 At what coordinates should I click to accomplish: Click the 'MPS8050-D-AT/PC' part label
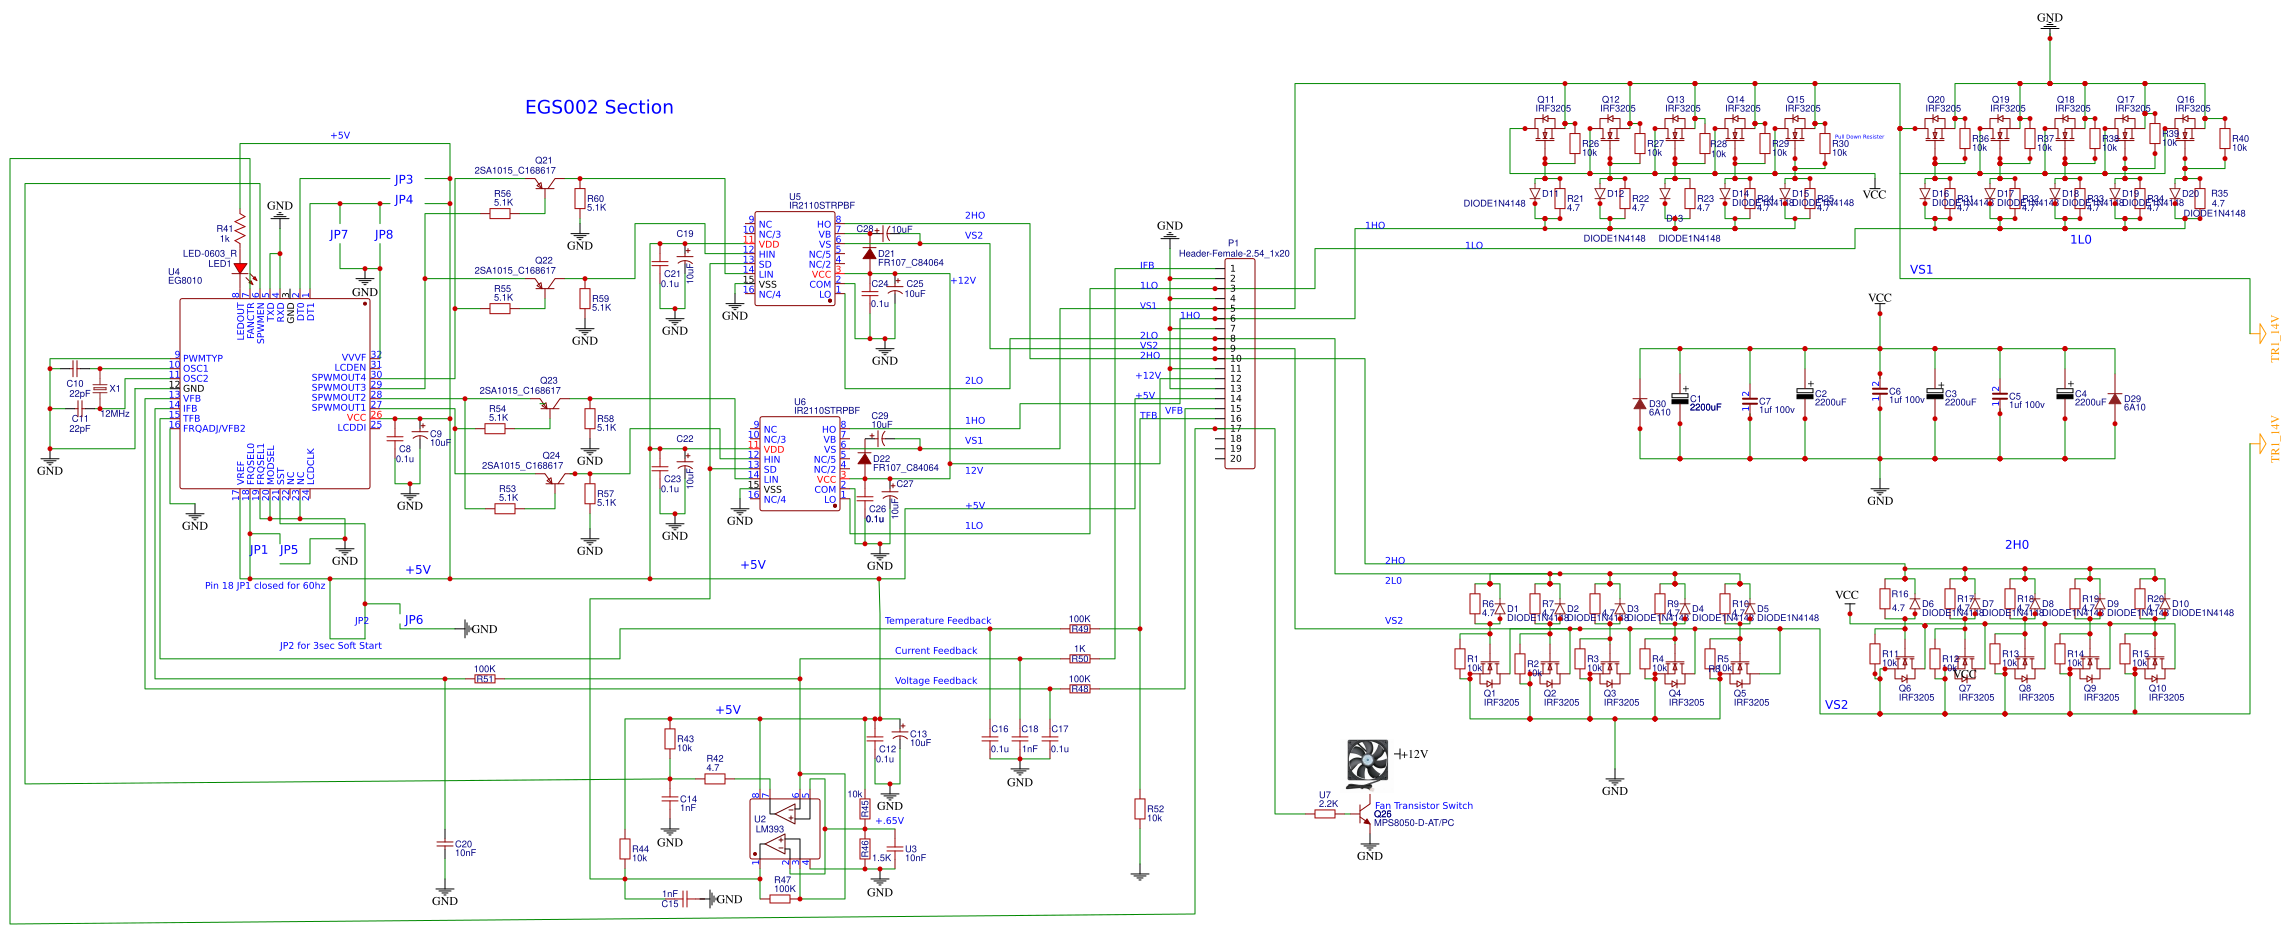coord(1414,823)
